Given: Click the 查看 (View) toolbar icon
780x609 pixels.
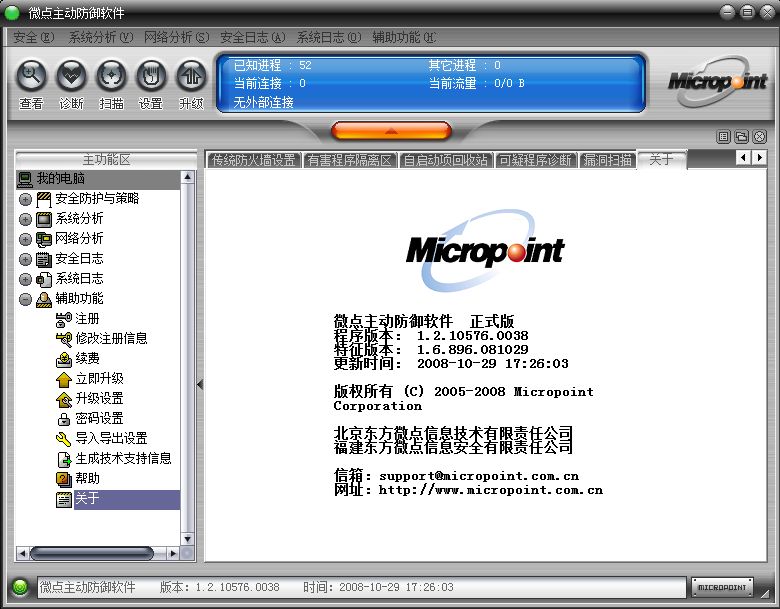Looking at the screenshot, I should pyautogui.click(x=31, y=76).
